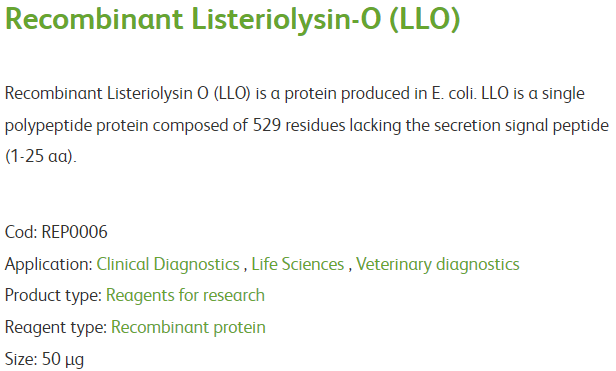This screenshot has height=371, width=616.
Task: Open the Clinical Diagnostics application link
Action: click(168, 264)
